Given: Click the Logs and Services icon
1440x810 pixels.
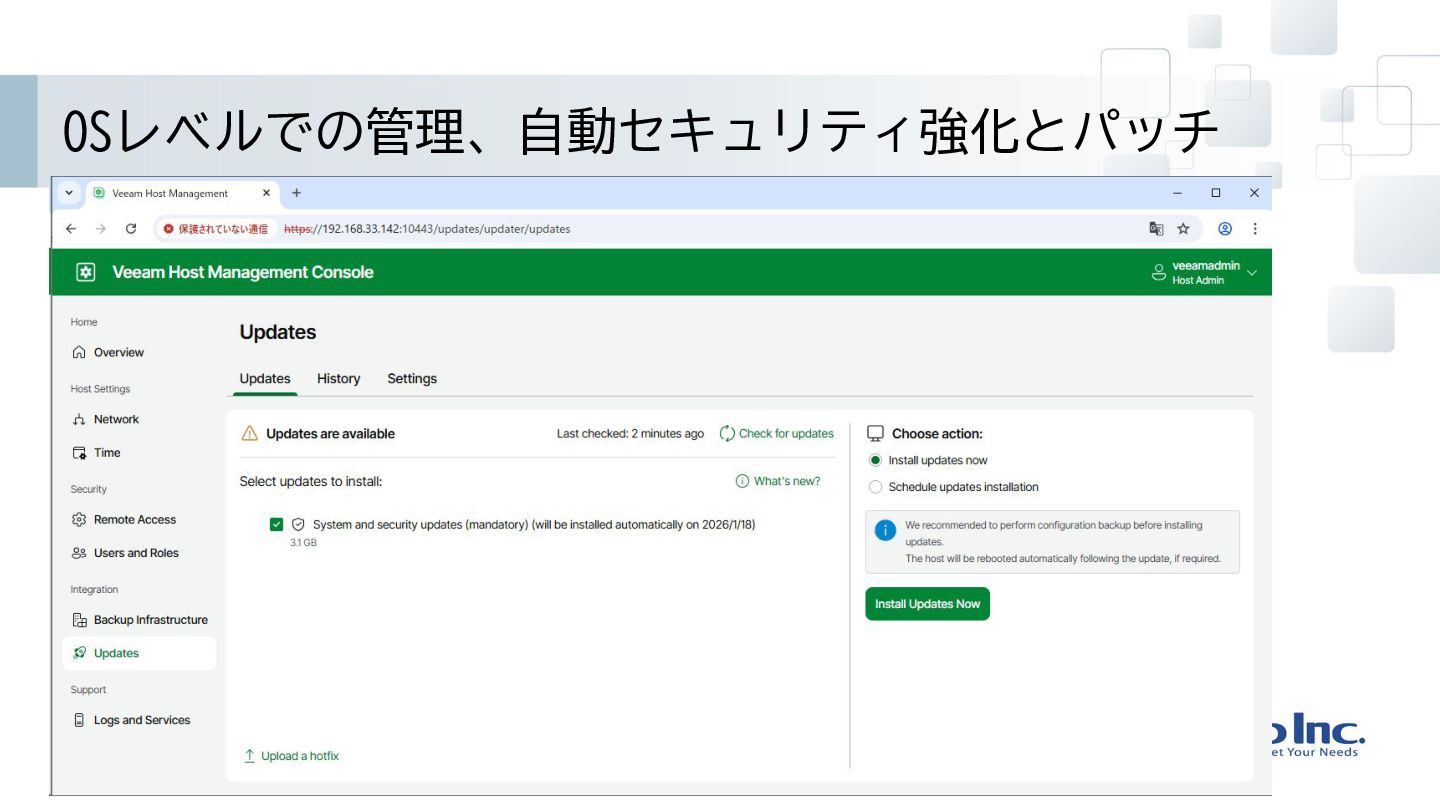Looking at the screenshot, I should (x=79, y=720).
